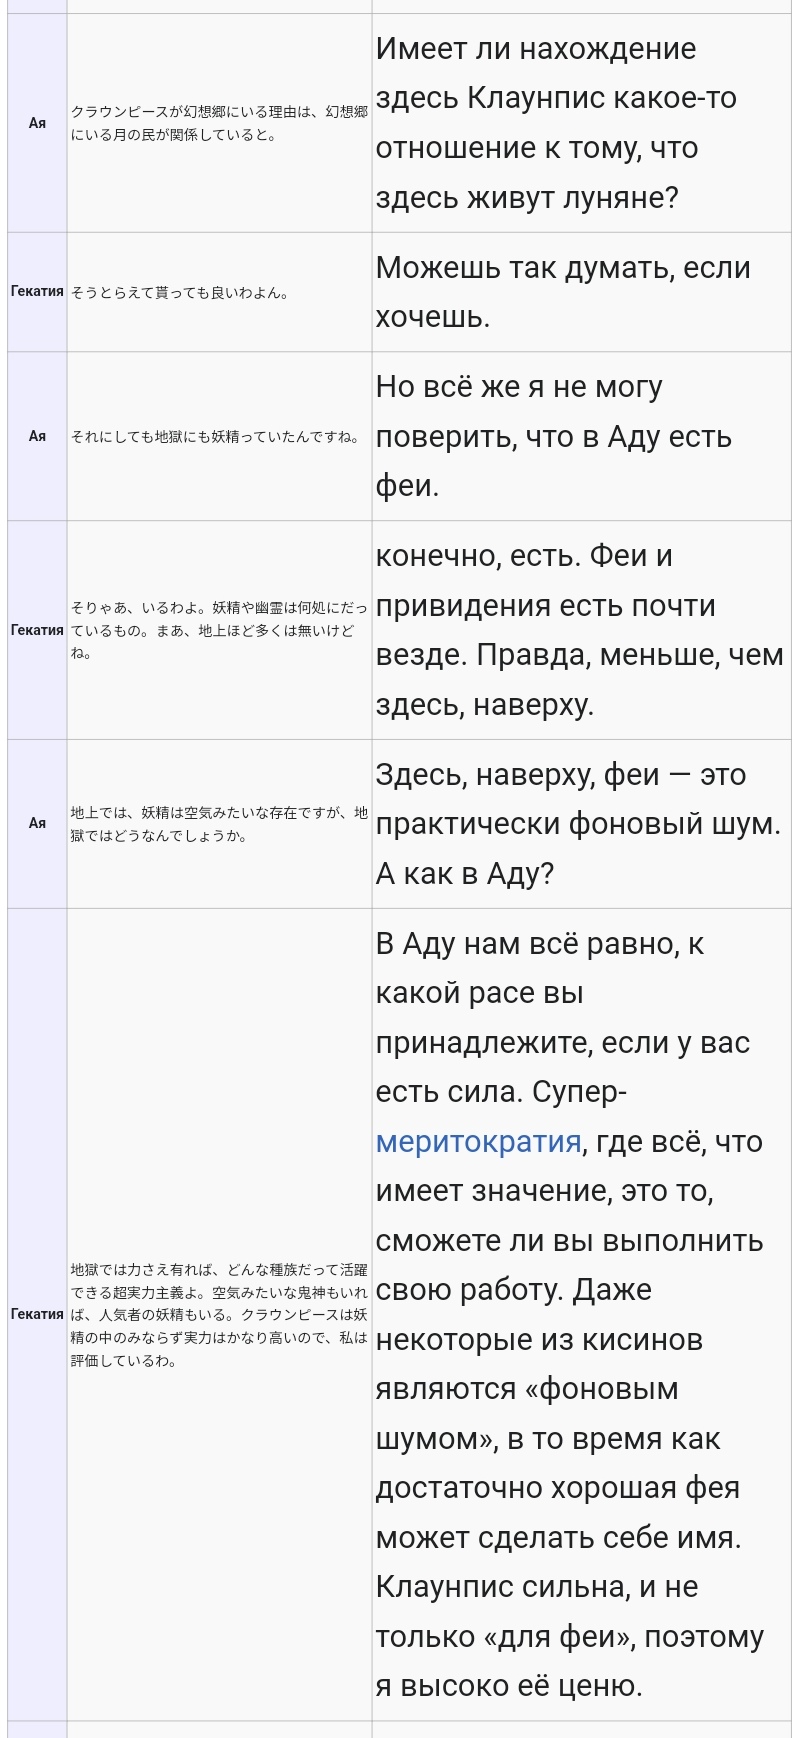The height and width of the screenshot is (1738, 808).
Task: Click the translation 'Можешь так думать, если хочешь'
Action: [563, 292]
